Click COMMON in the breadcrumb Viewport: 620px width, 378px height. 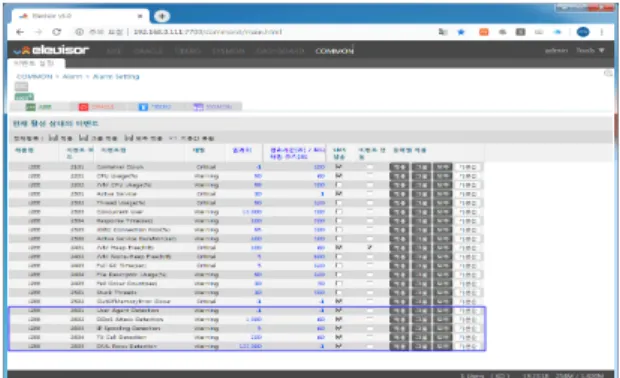(34, 76)
